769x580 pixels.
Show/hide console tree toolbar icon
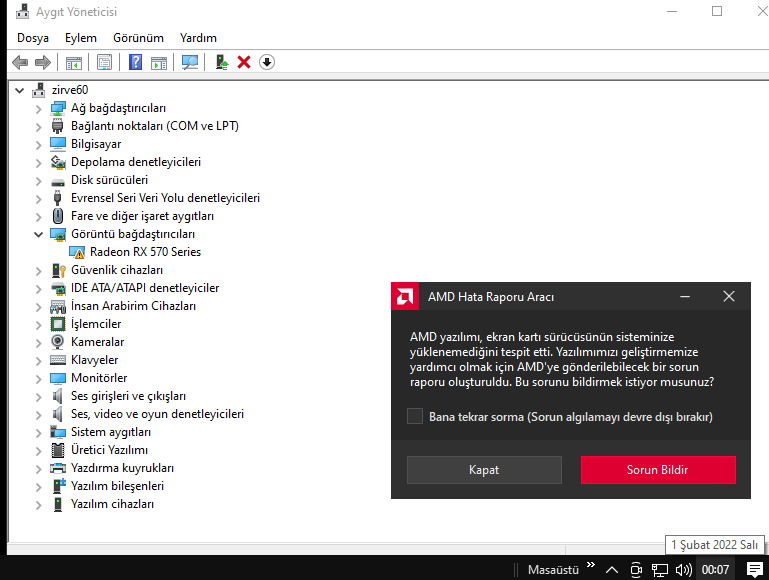74,62
